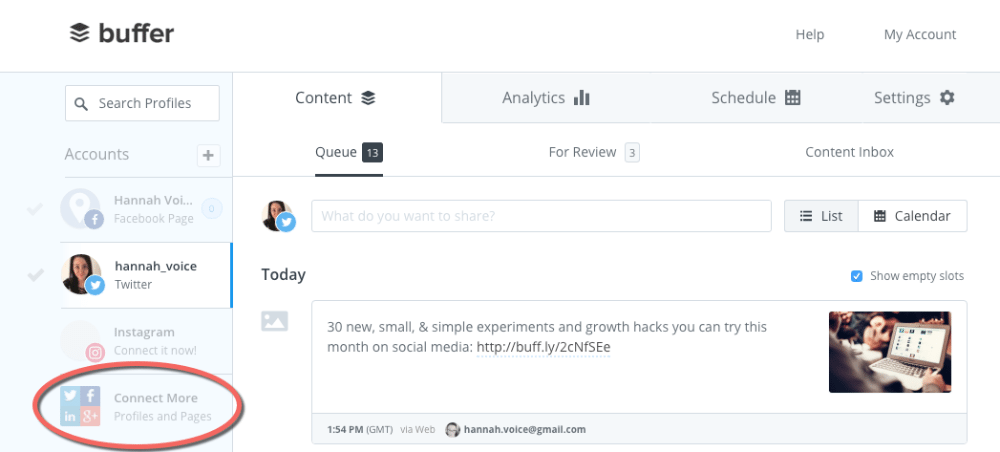Image resolution: width=1000 pixels, height=452 pixels.
Task: Open the Schedule tab
Action: coord(756,98)
